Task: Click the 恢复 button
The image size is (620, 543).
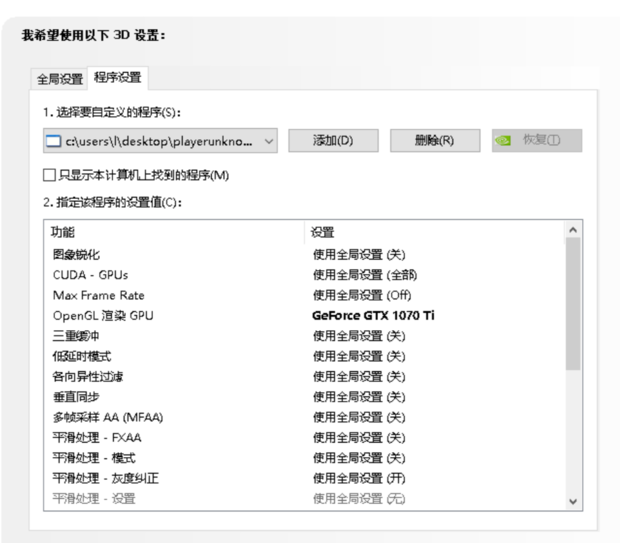Action: pos(537,140)
